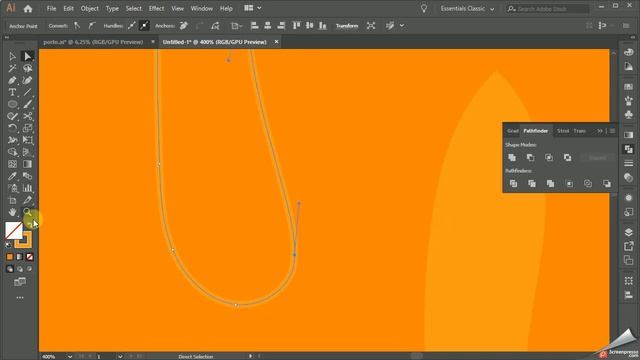Click the Minus Front shape mode icon
640x360 pixels.
click(530, 158)
